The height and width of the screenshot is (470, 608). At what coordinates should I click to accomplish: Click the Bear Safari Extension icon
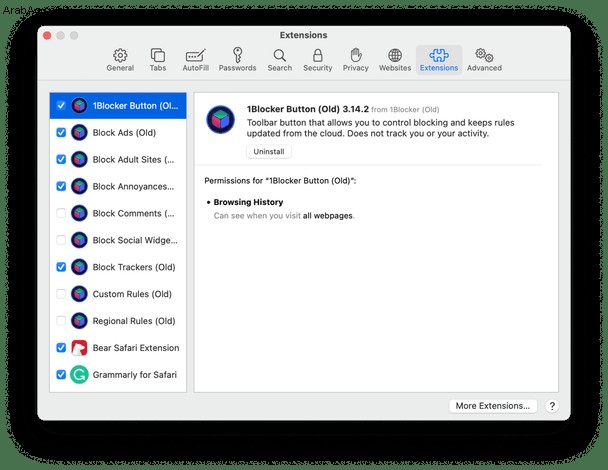click(x=79, y=348)
